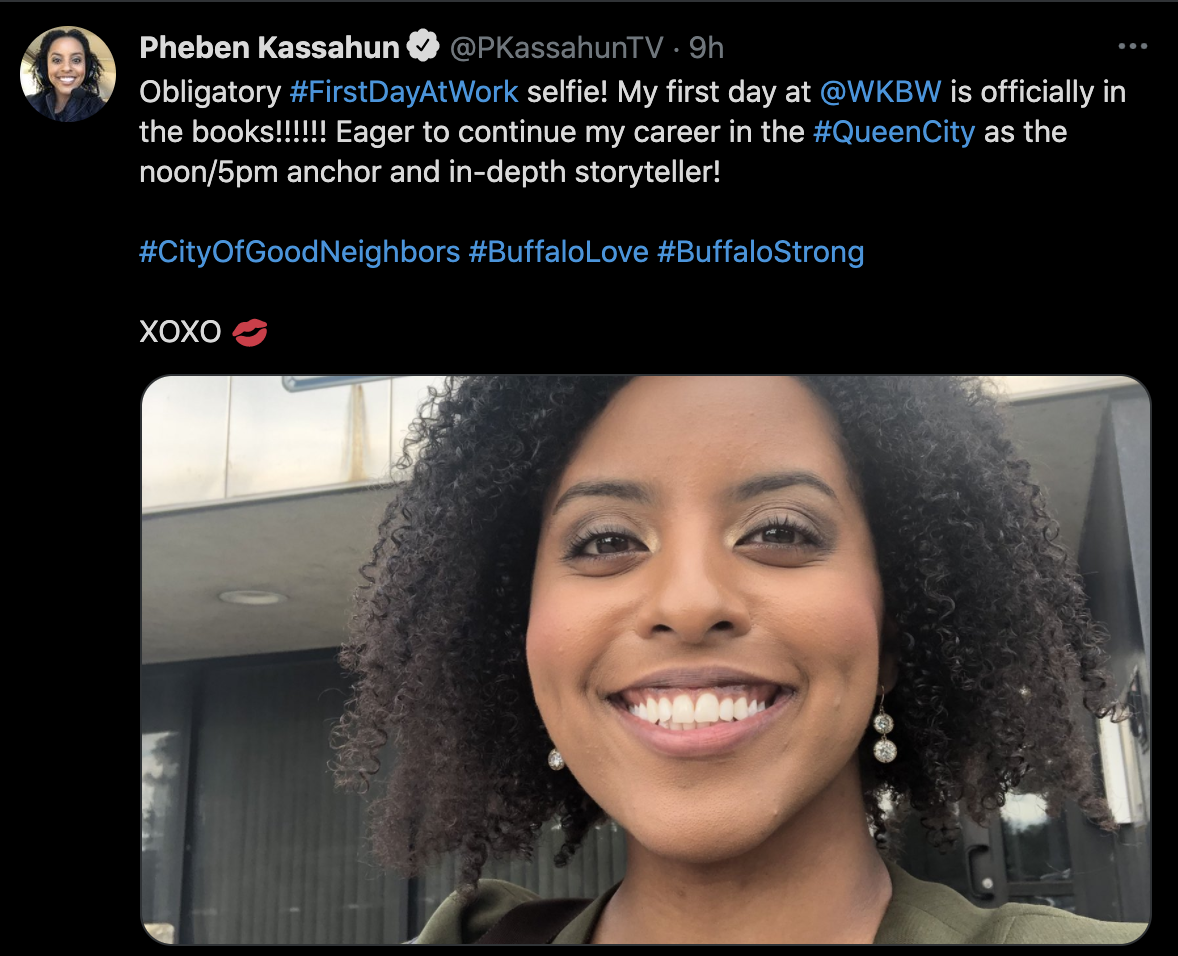Visit the @WKBW mention

coord(880,92)
